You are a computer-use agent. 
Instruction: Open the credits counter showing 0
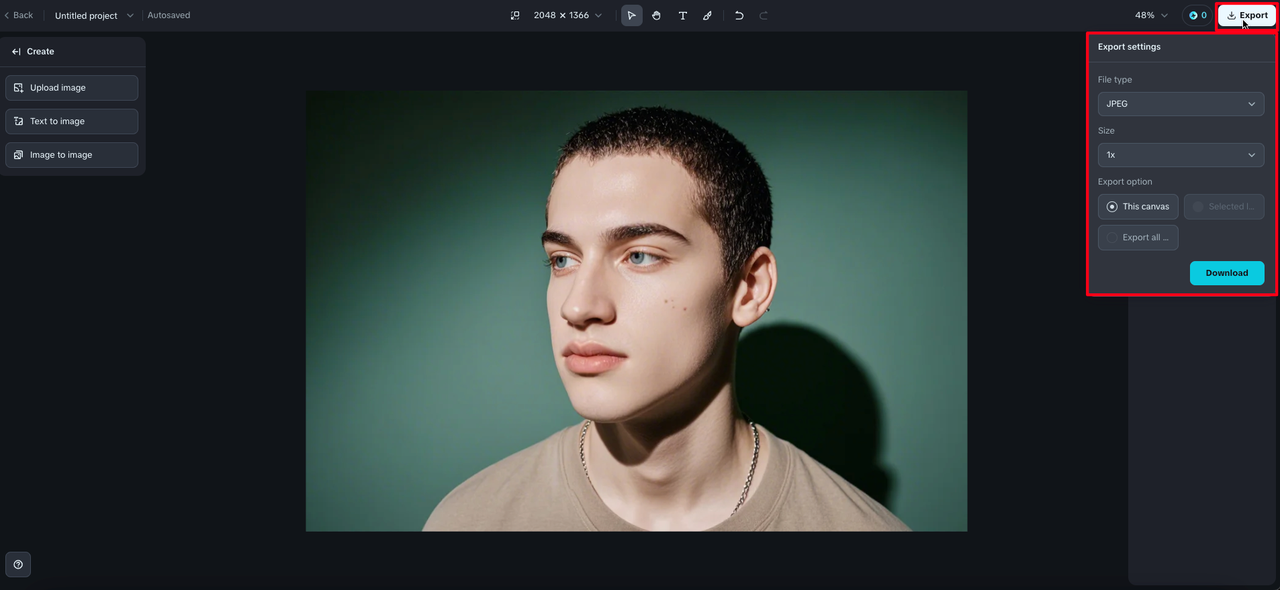(x=1197, y=15)
